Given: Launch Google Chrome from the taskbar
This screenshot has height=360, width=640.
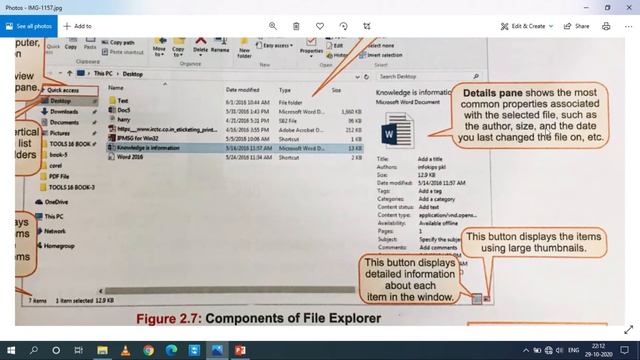Looking at the screenshot, I should coord(149,350).
